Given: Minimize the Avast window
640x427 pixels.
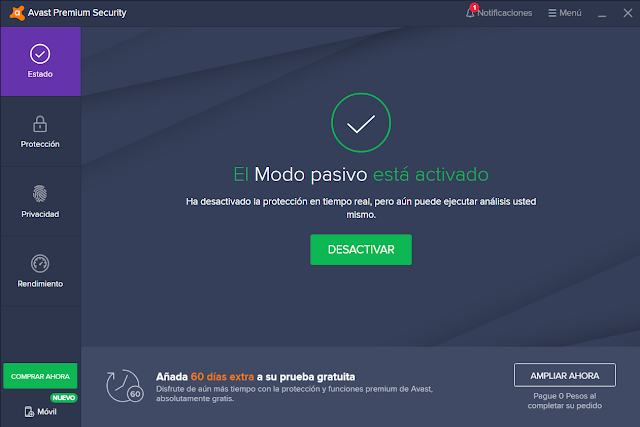Looking at the screenshot, I should coord(602,13).
